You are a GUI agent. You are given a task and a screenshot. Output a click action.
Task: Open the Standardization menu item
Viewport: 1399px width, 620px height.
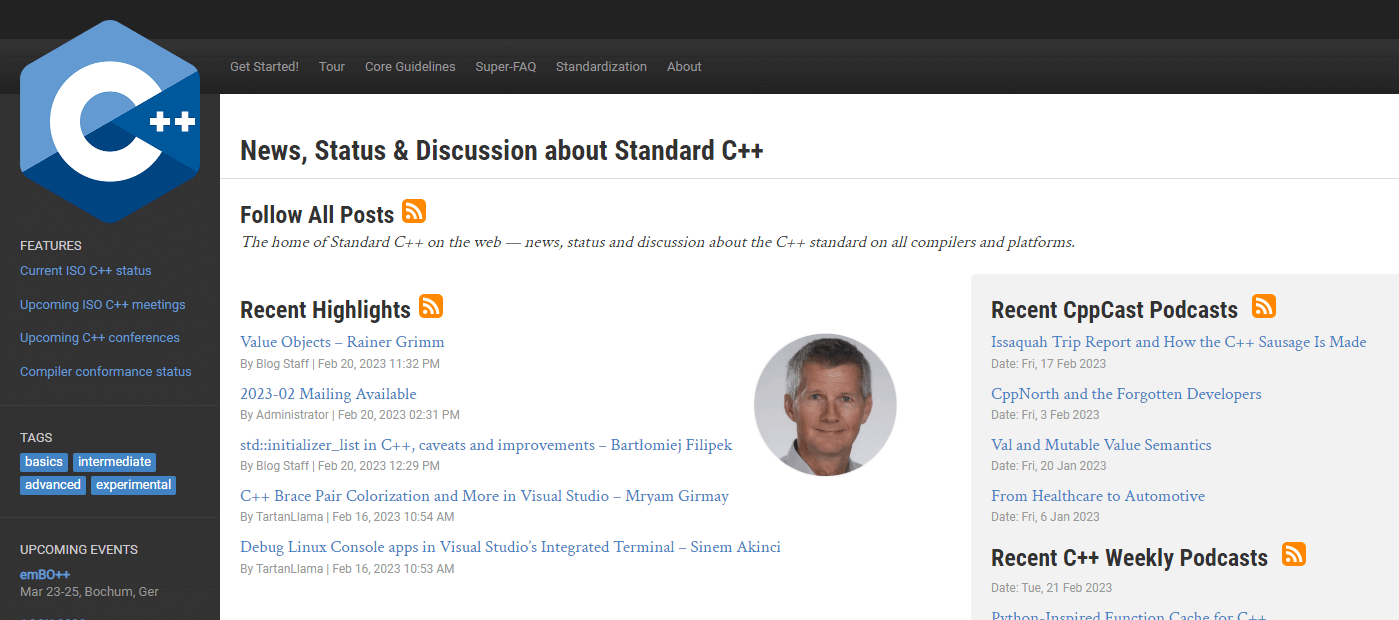tap(601, 67)
